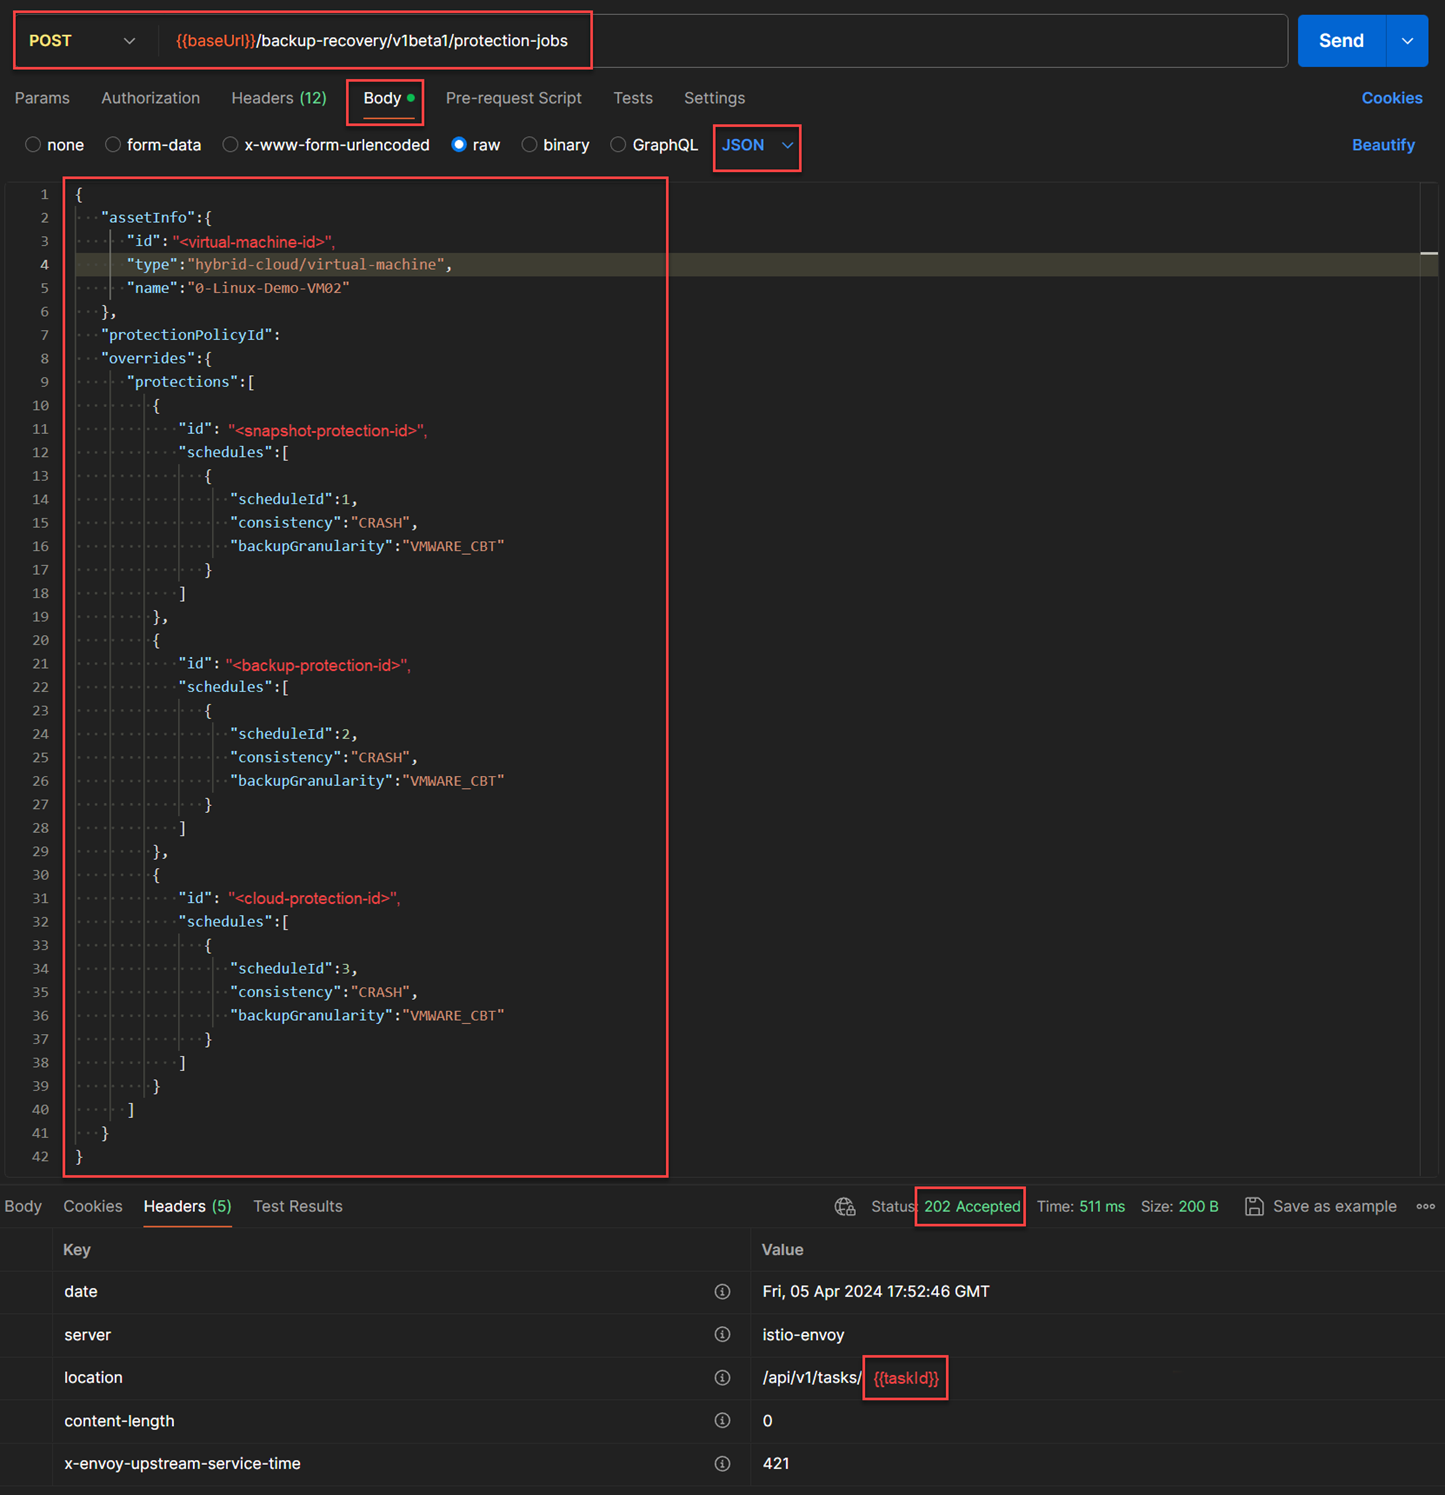Click the <snapshot-protection-id> placeholder text

click(327, 430)
